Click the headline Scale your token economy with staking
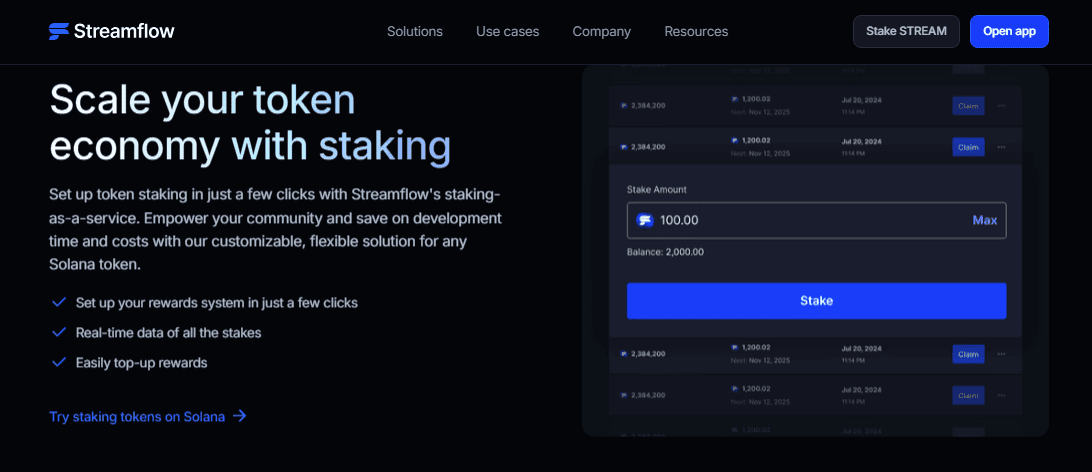The width and height of the screenshot is (1092, 472). (250, 123)
